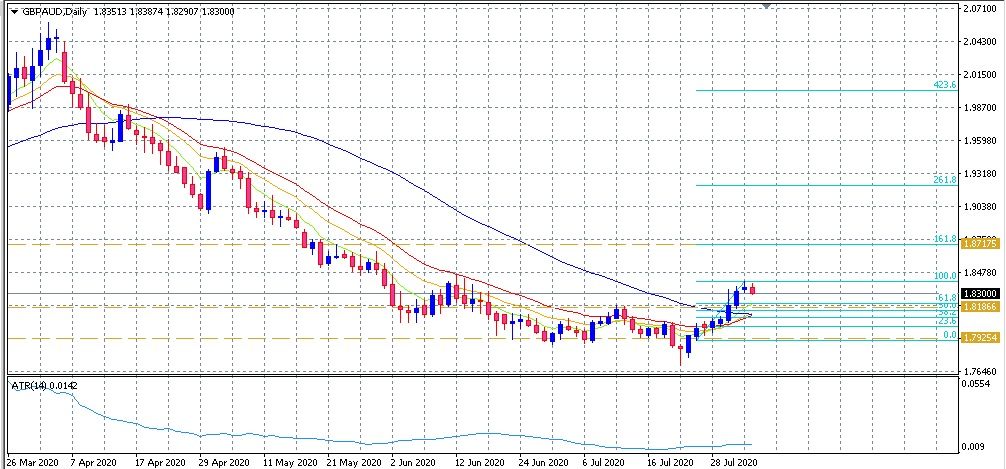Click the chart shift triangle marker at top
Screen dimensions: 1006x469
(765, 6)
